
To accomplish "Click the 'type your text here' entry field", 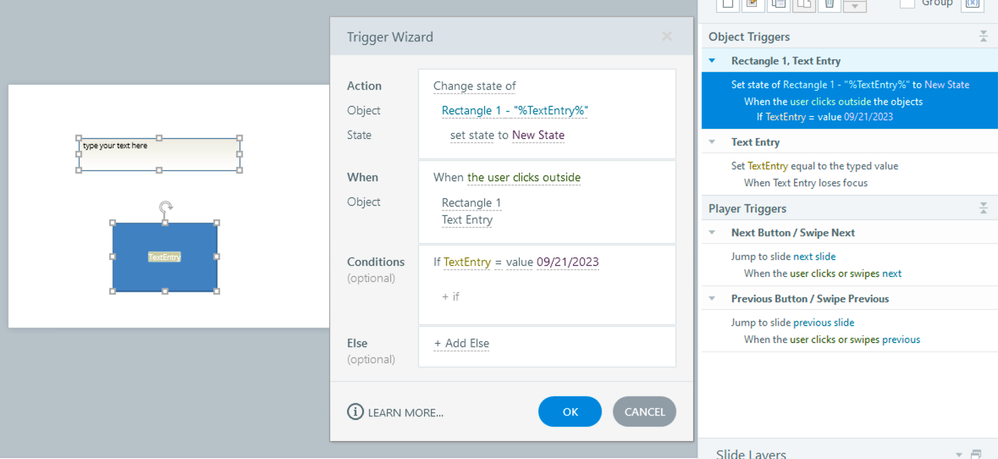I will [x=159, y=154].
